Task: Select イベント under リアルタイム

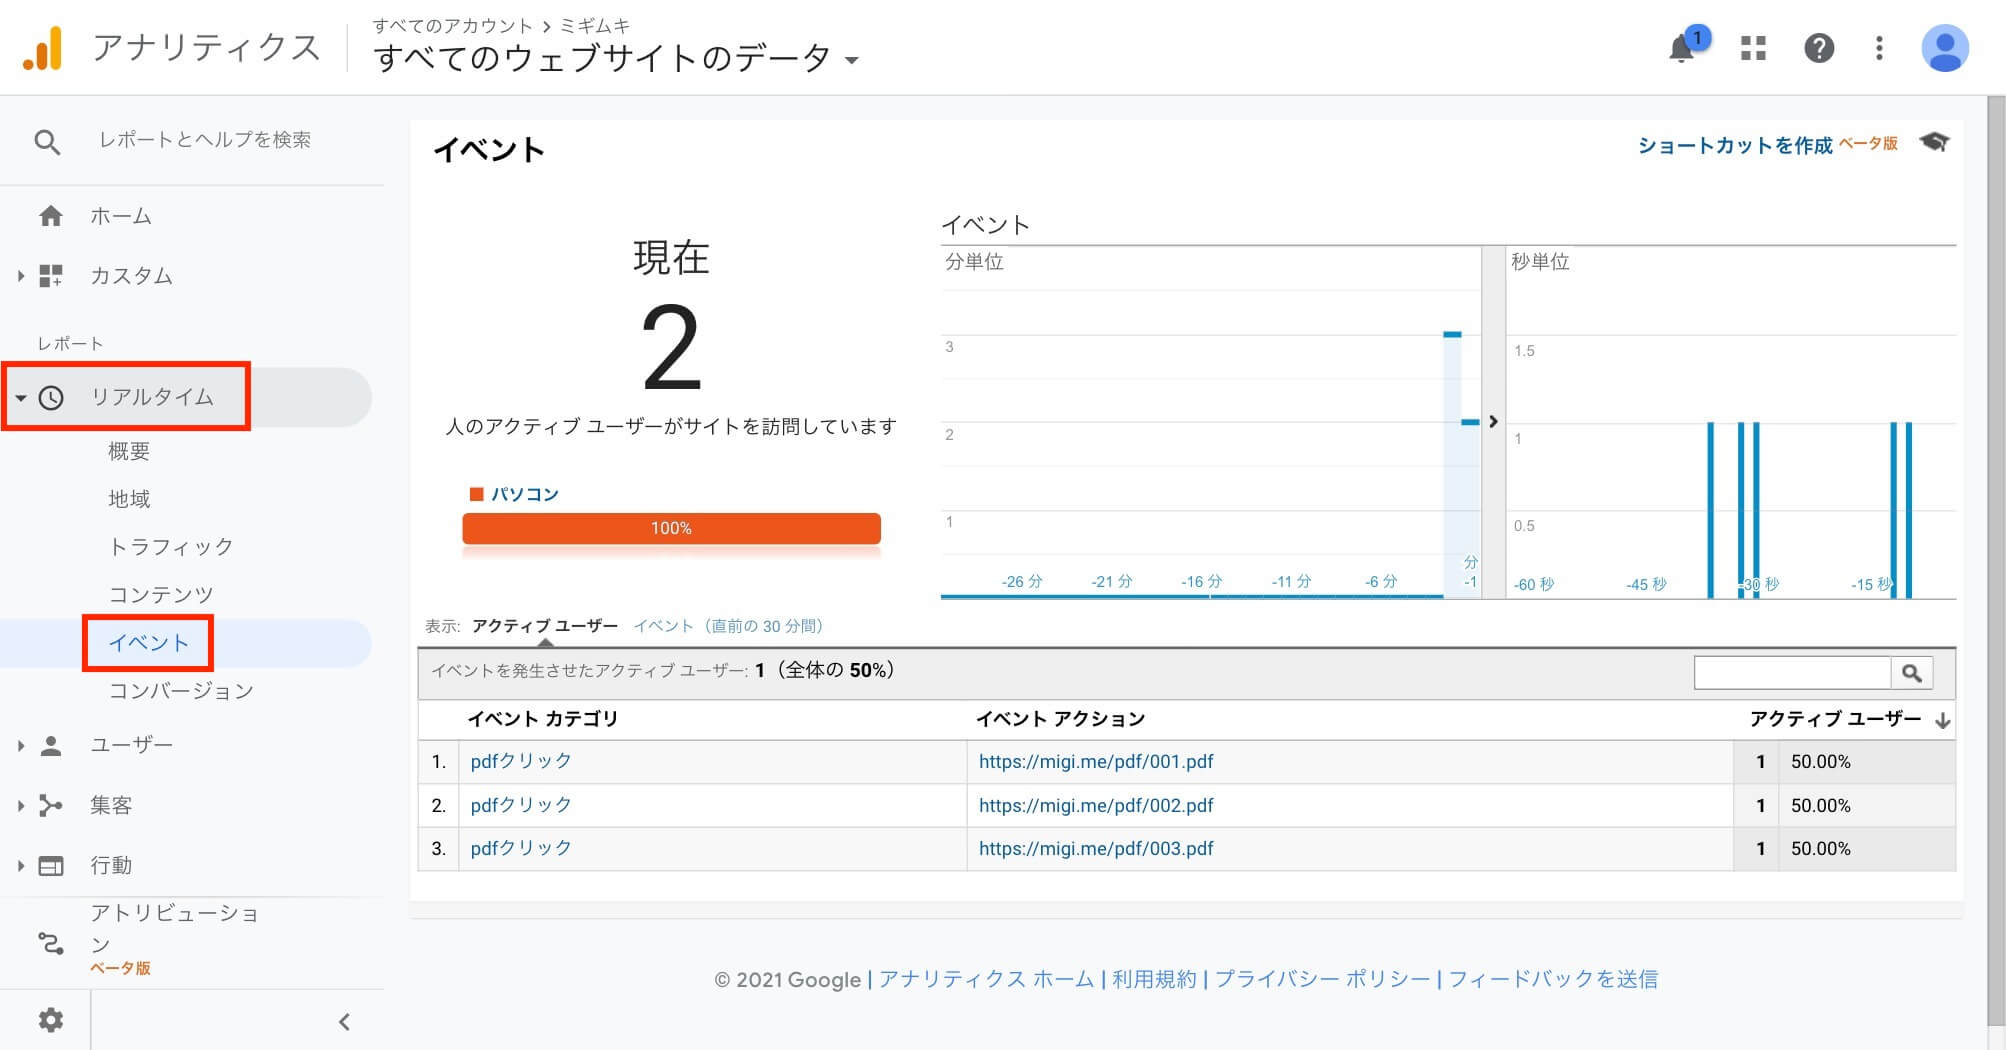Action: pyautogui.click(x=148, y=643)
